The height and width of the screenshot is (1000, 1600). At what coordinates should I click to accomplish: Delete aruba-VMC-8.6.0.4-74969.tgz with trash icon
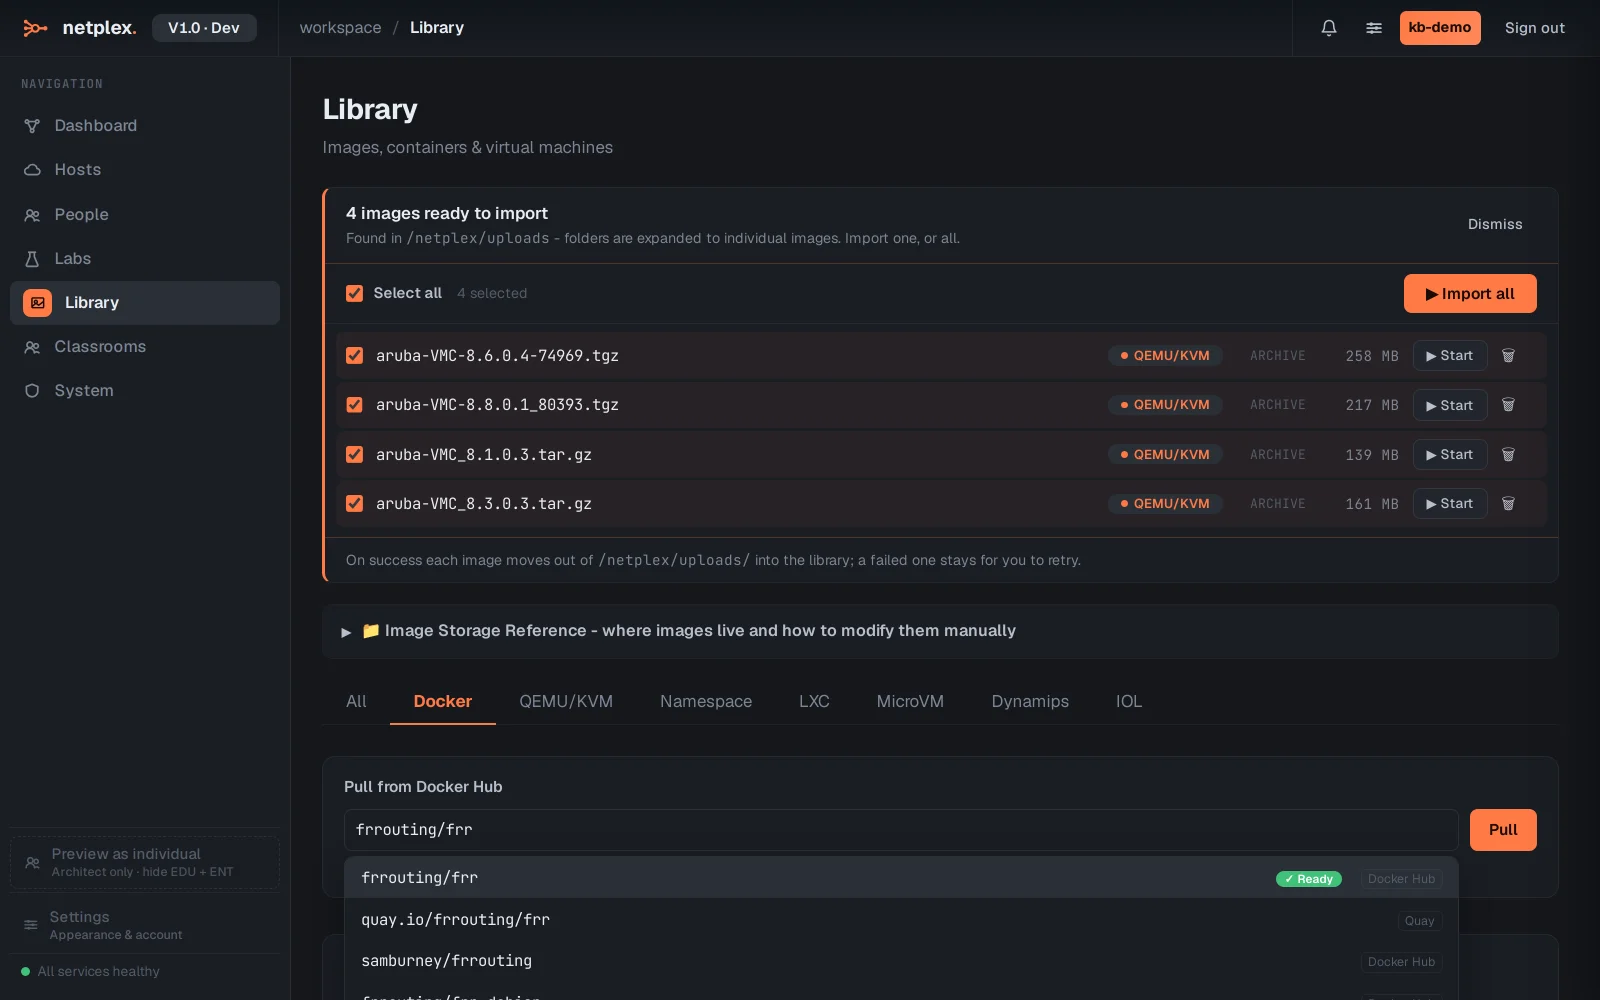coord(1509,356)
